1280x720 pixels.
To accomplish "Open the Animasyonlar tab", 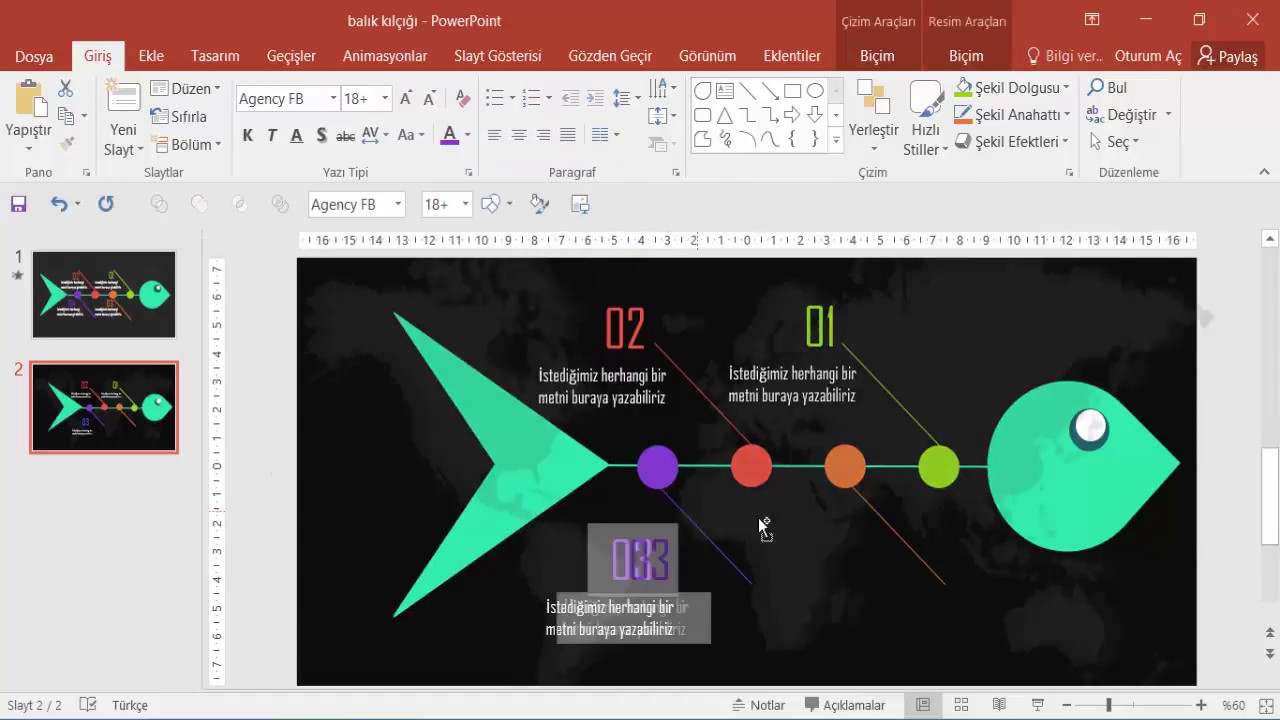I will tap(385, 56).
